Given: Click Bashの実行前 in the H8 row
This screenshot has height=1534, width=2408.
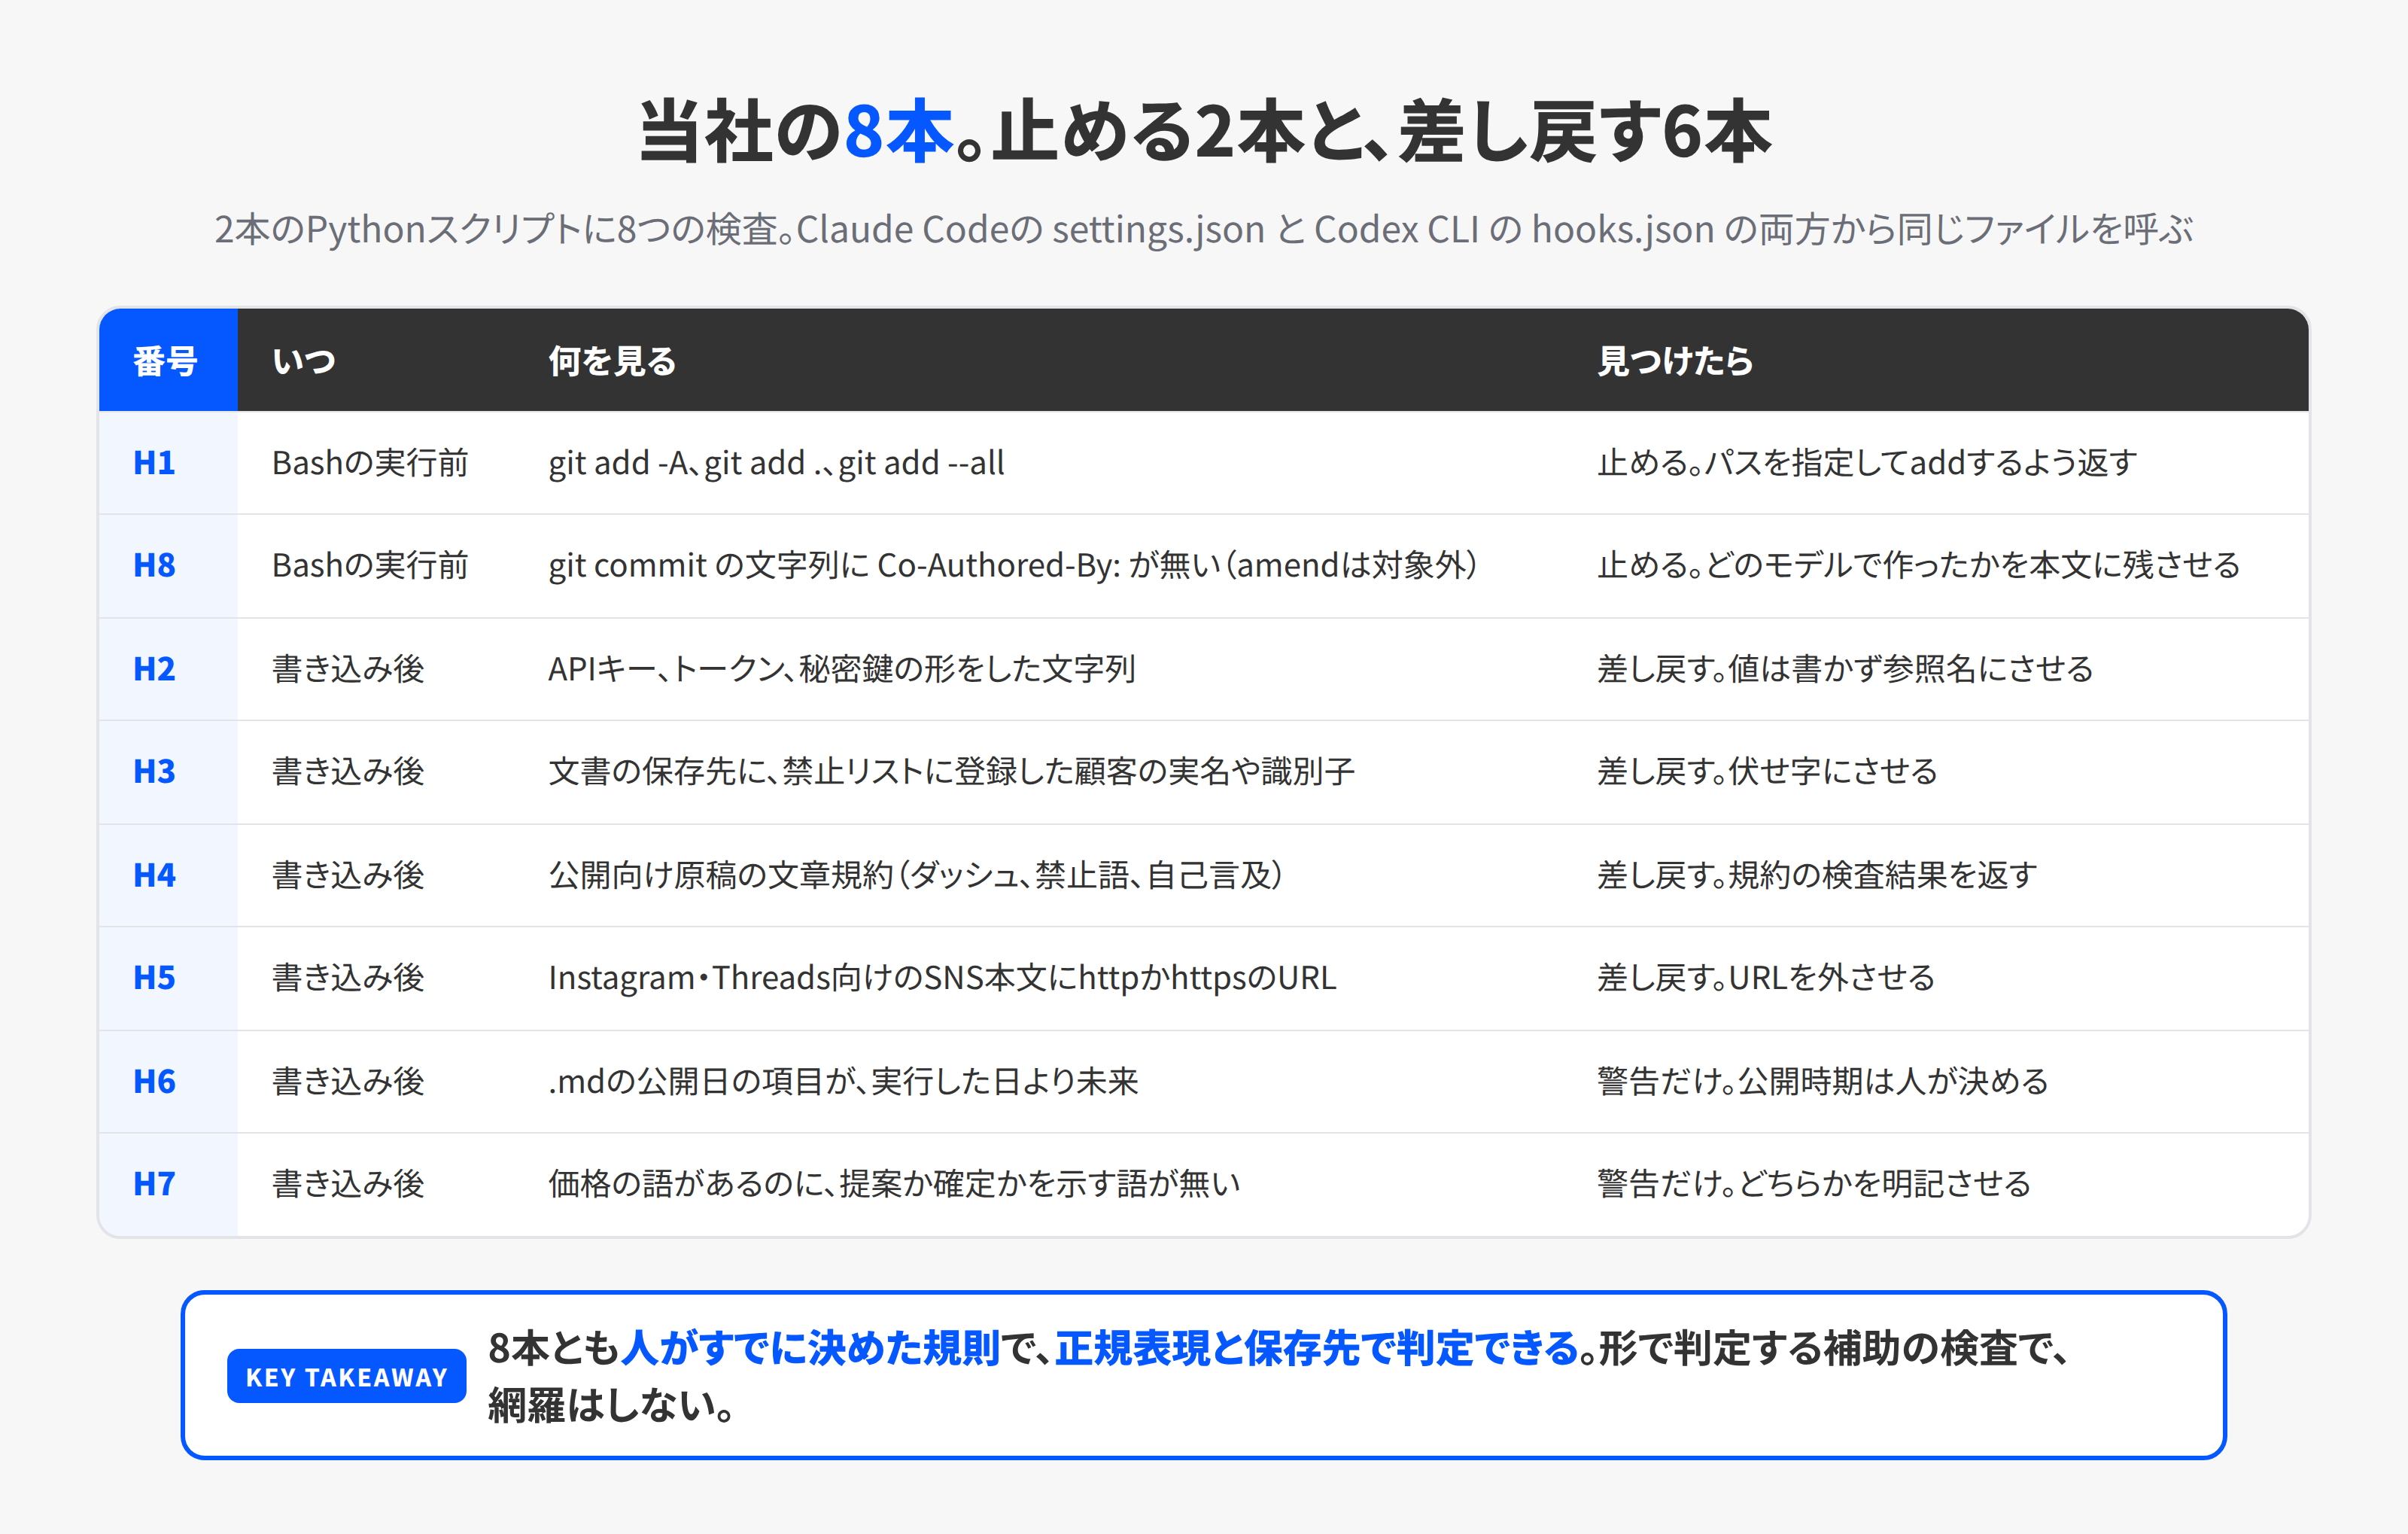Looking at the screenshot, I should [370, 566].
